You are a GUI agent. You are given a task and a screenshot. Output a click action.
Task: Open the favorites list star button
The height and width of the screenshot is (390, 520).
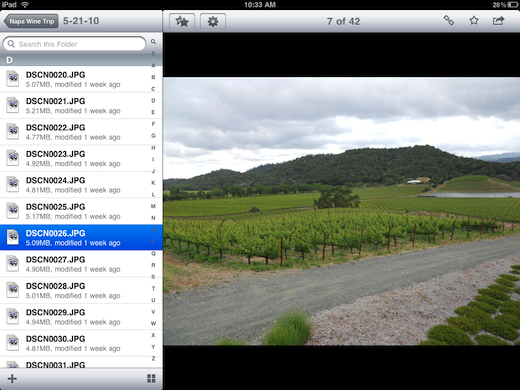click(x=182, y=21)
